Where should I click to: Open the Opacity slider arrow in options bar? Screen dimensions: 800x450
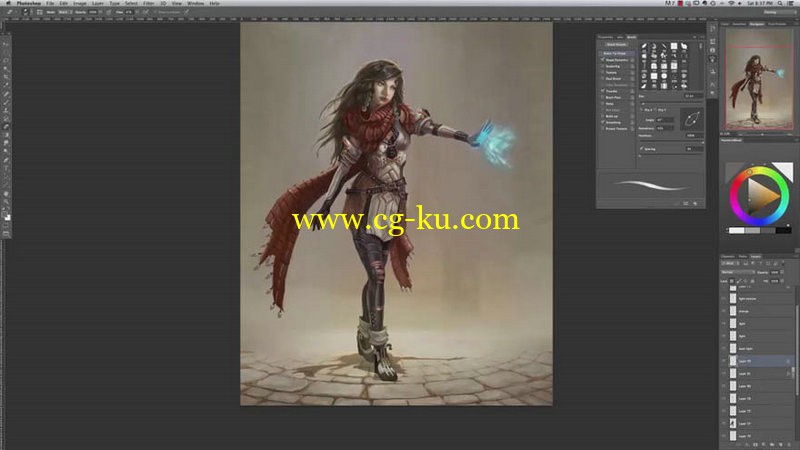[100, 12]
